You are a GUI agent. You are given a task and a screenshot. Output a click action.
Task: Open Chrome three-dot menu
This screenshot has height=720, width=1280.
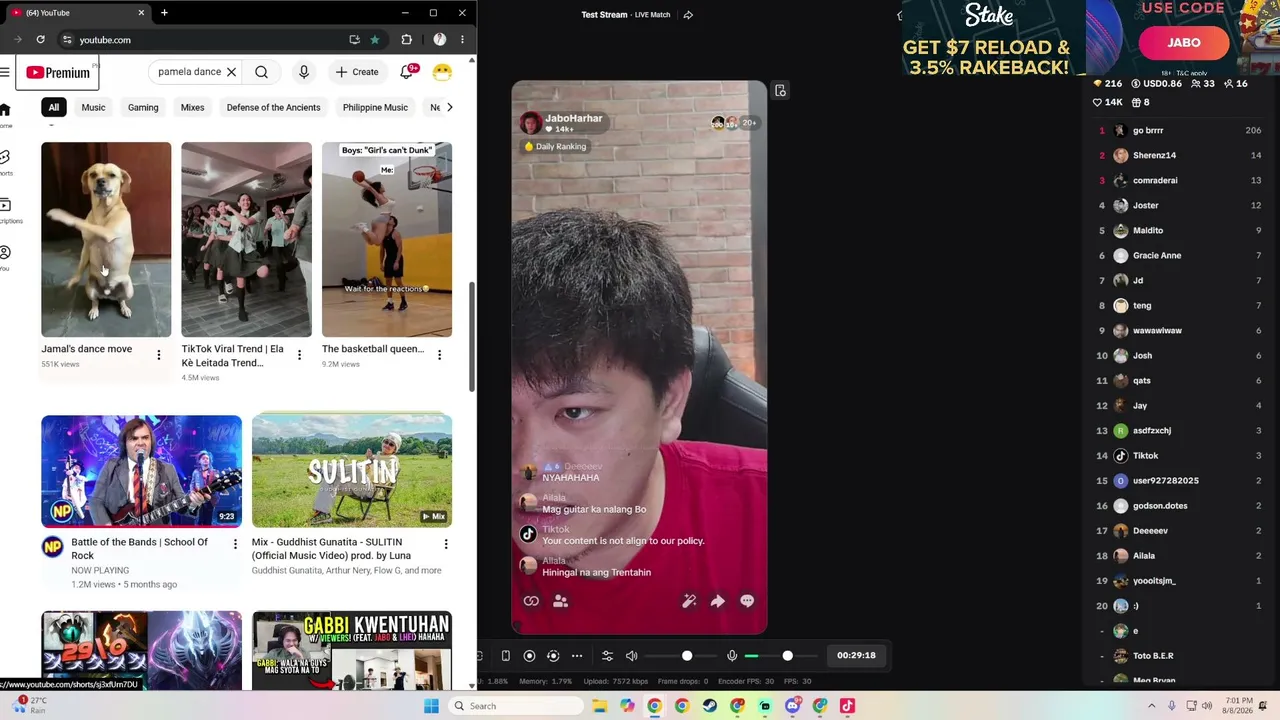click(462, 40)
